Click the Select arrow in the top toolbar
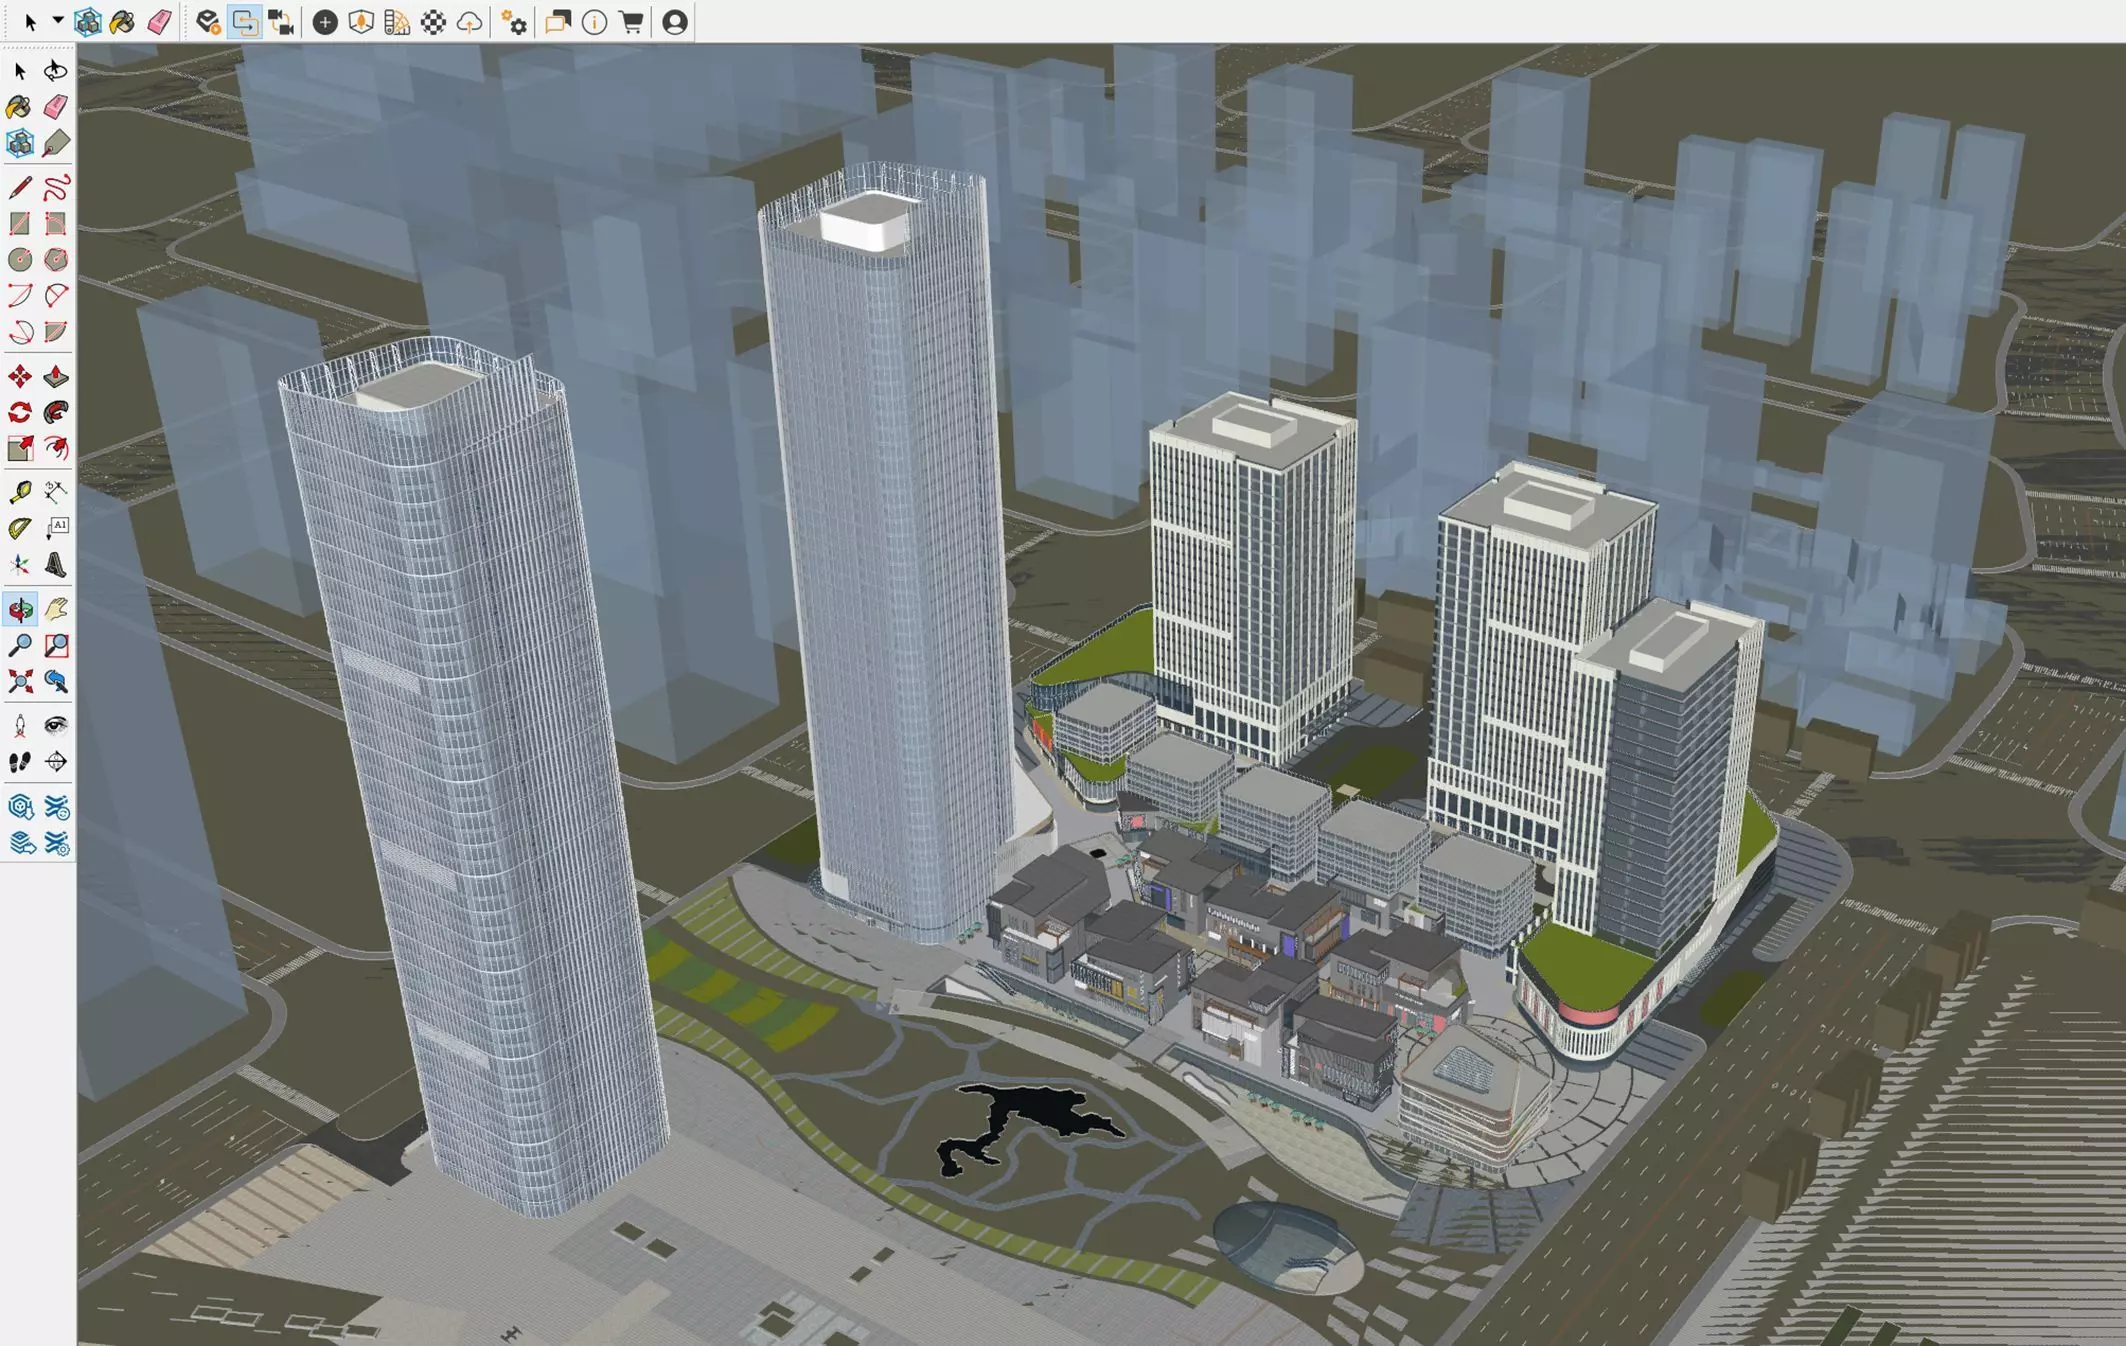Image resolution: width=2126 pixels, height=1346 pixels. [30, 22]
